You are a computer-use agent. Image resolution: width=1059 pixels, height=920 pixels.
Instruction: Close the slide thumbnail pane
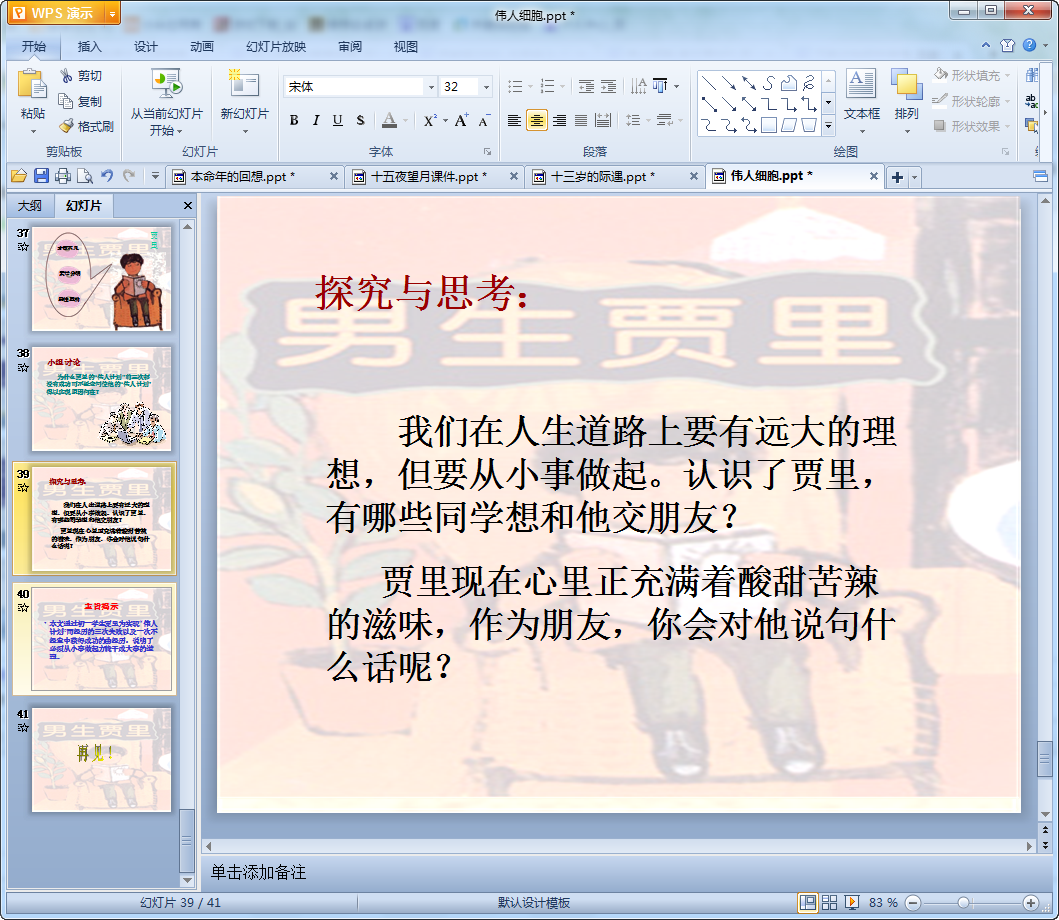[x=188, y=205]
